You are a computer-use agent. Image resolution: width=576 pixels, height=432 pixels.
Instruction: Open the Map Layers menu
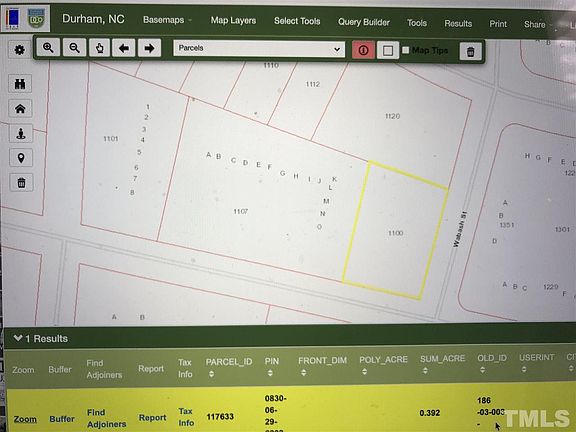pos(233,20)
